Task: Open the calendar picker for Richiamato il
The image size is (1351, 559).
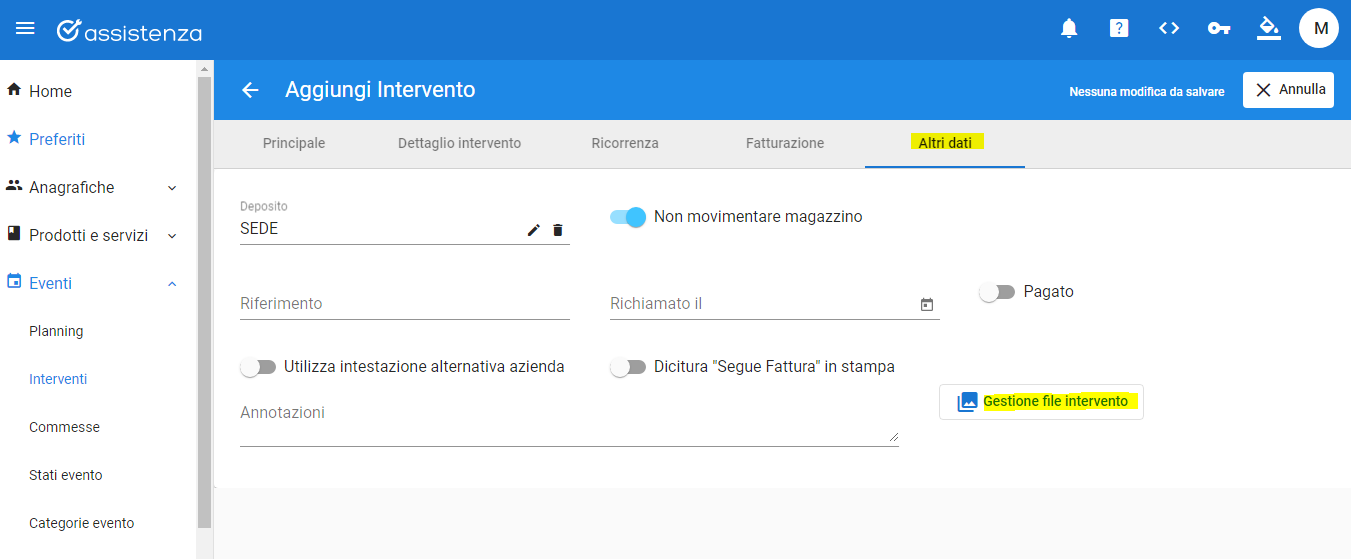Action: click(927, 304)
